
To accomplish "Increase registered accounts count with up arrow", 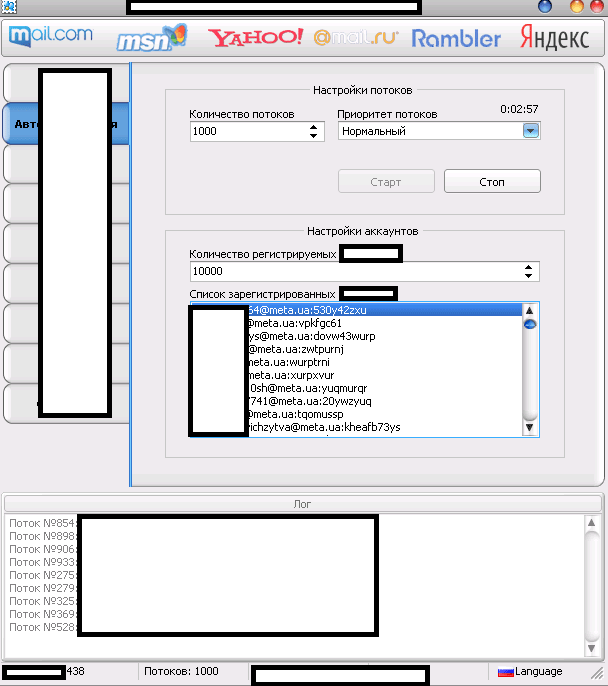I will click(528, 267).
